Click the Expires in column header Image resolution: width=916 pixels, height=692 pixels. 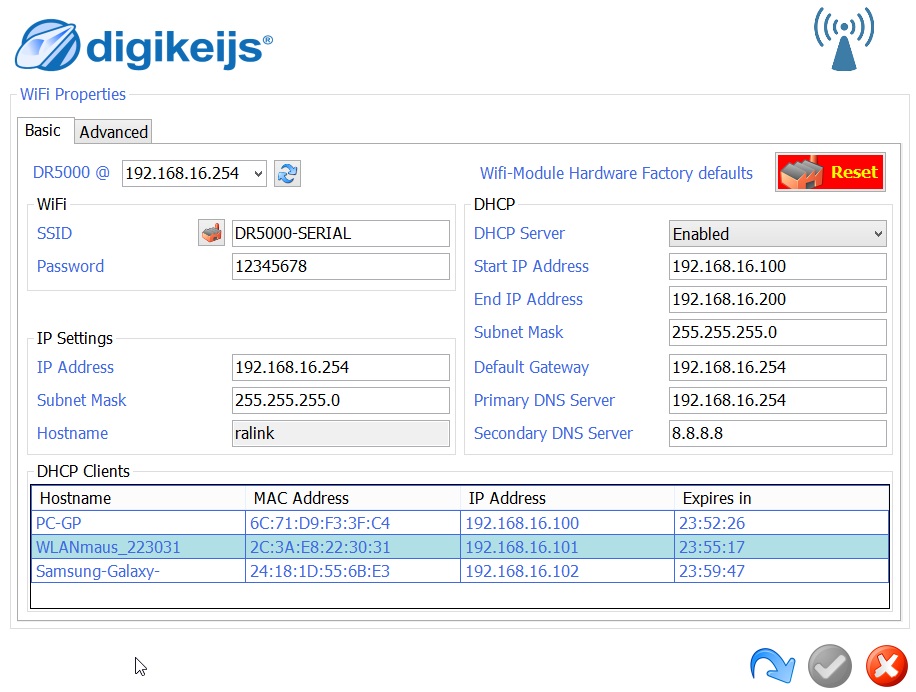(782, 498)
